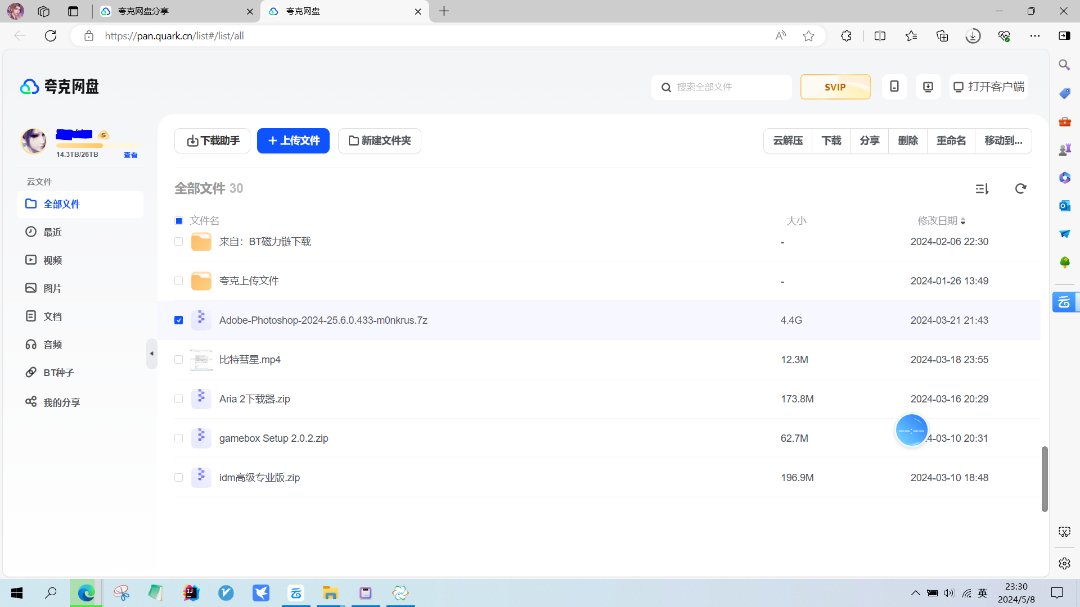Click the mobile phone icon in header
1080x607 pixels.
[894, 87]
